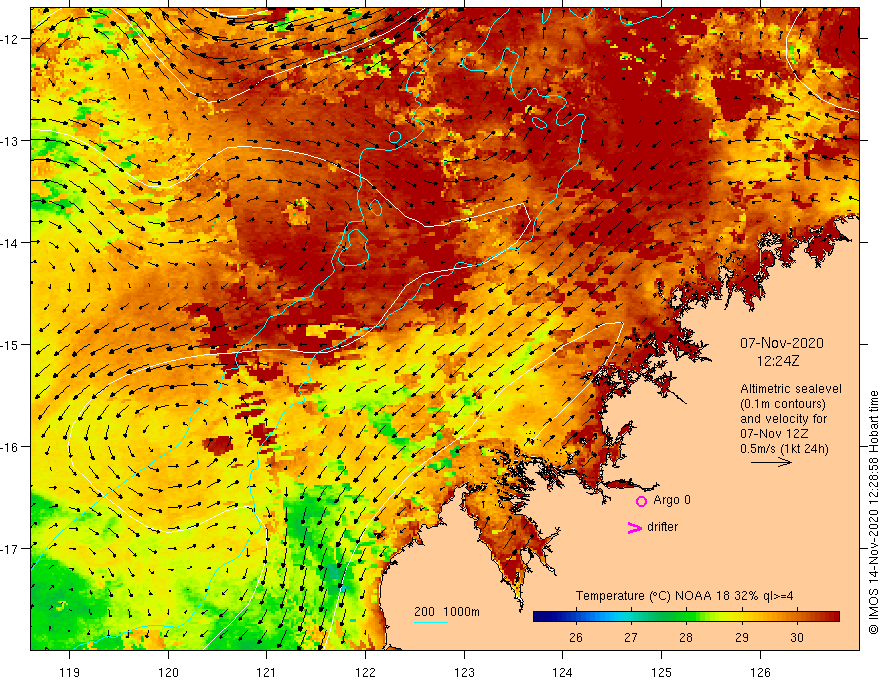
Task: Click the '07-Nov-2020' date text
Action: click(782, 343)
